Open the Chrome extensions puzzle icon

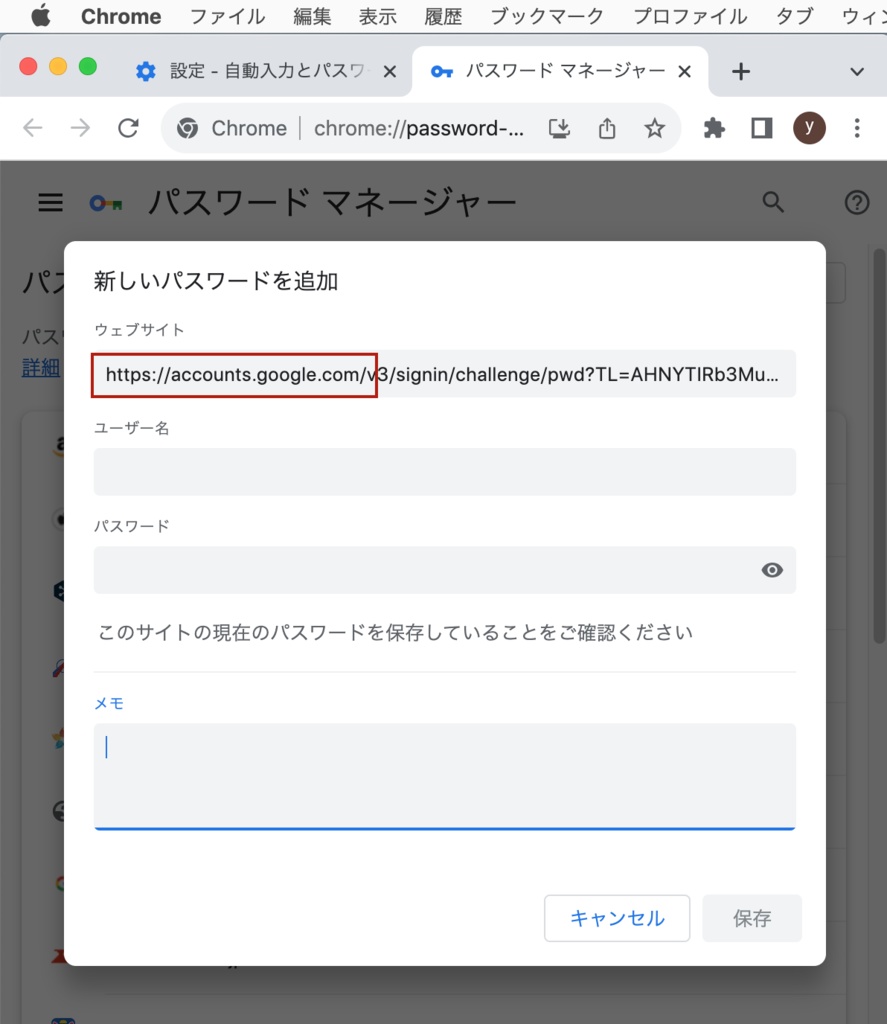(714, 128)
